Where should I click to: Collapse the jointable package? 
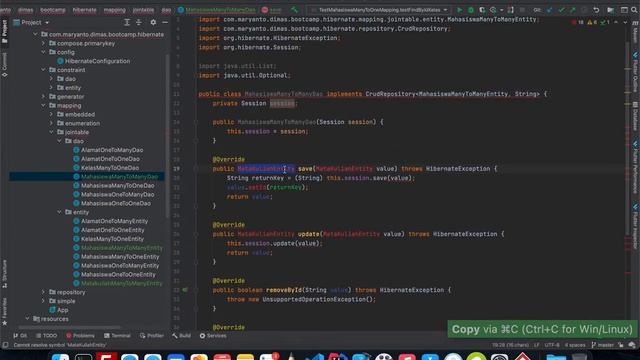pos(51,132)
